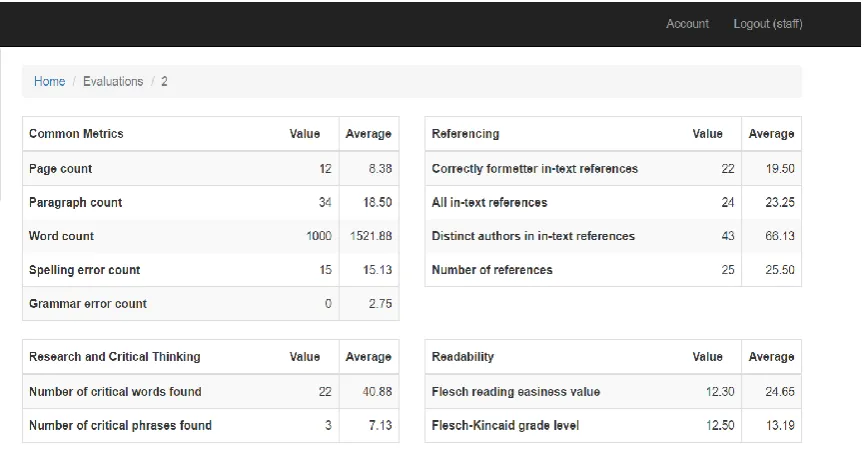Select the Grammar error count label
The height and width of the screenshot is (450, 867).
click(x=88, y=304)
